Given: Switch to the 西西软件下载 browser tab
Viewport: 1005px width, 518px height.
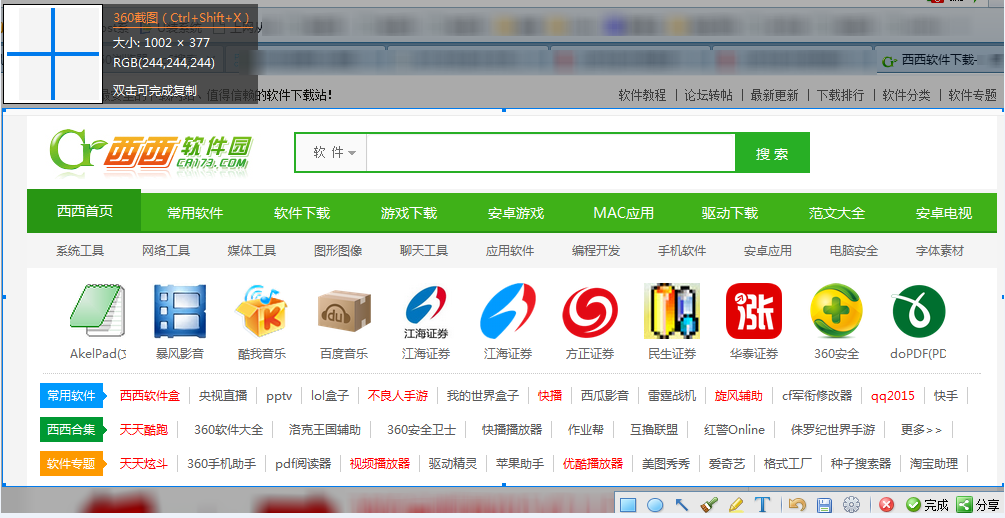Looking at the screenshot, I should [x=940, y=60].
